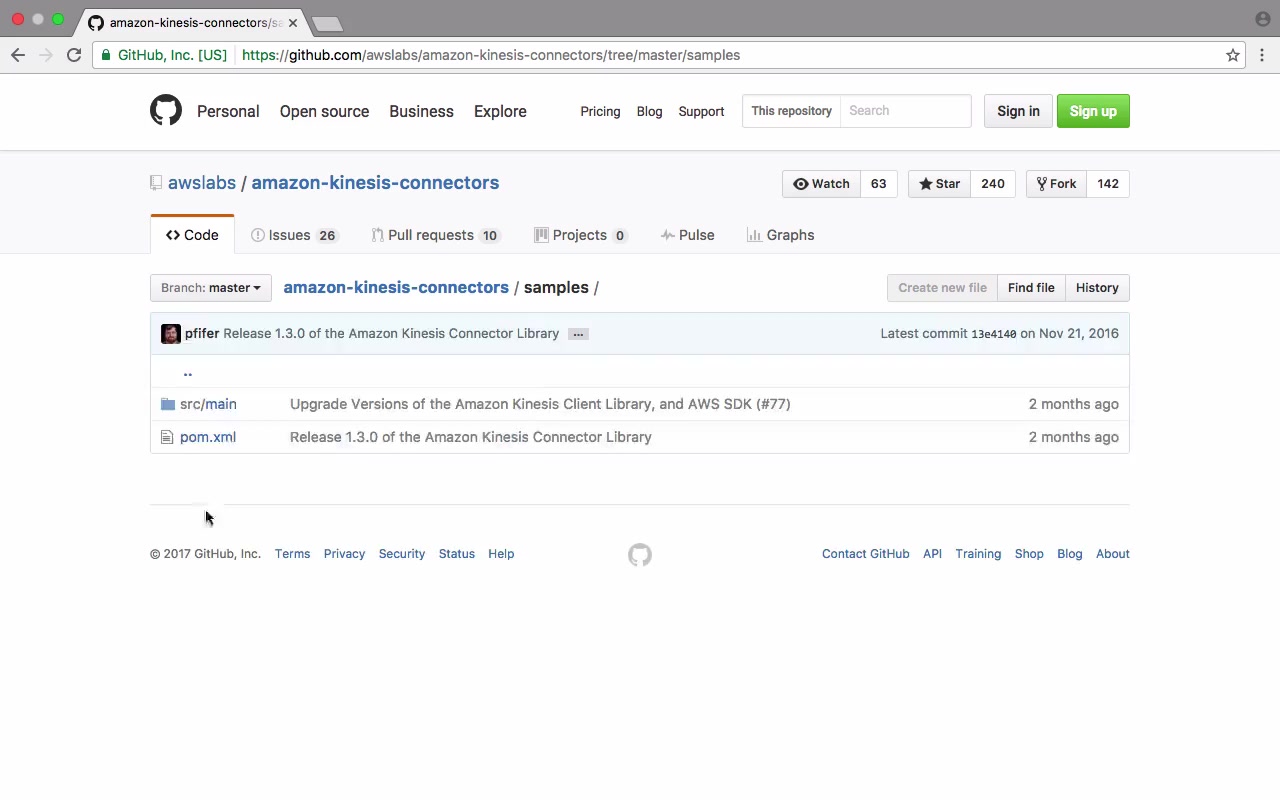This screenshot has height=800, width=1280.
Task: Open the pom.xml file
Action: 208,437
